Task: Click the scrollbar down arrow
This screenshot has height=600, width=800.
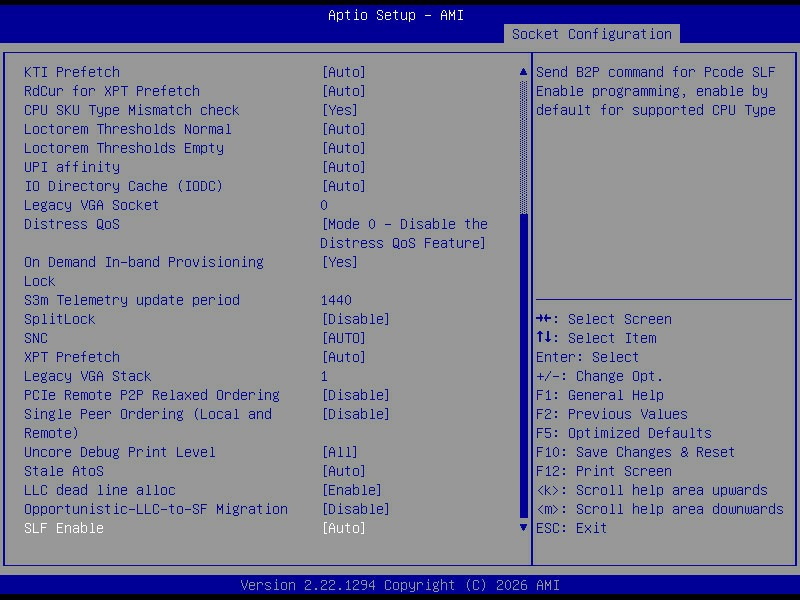Action: click(x=523, y=528)
